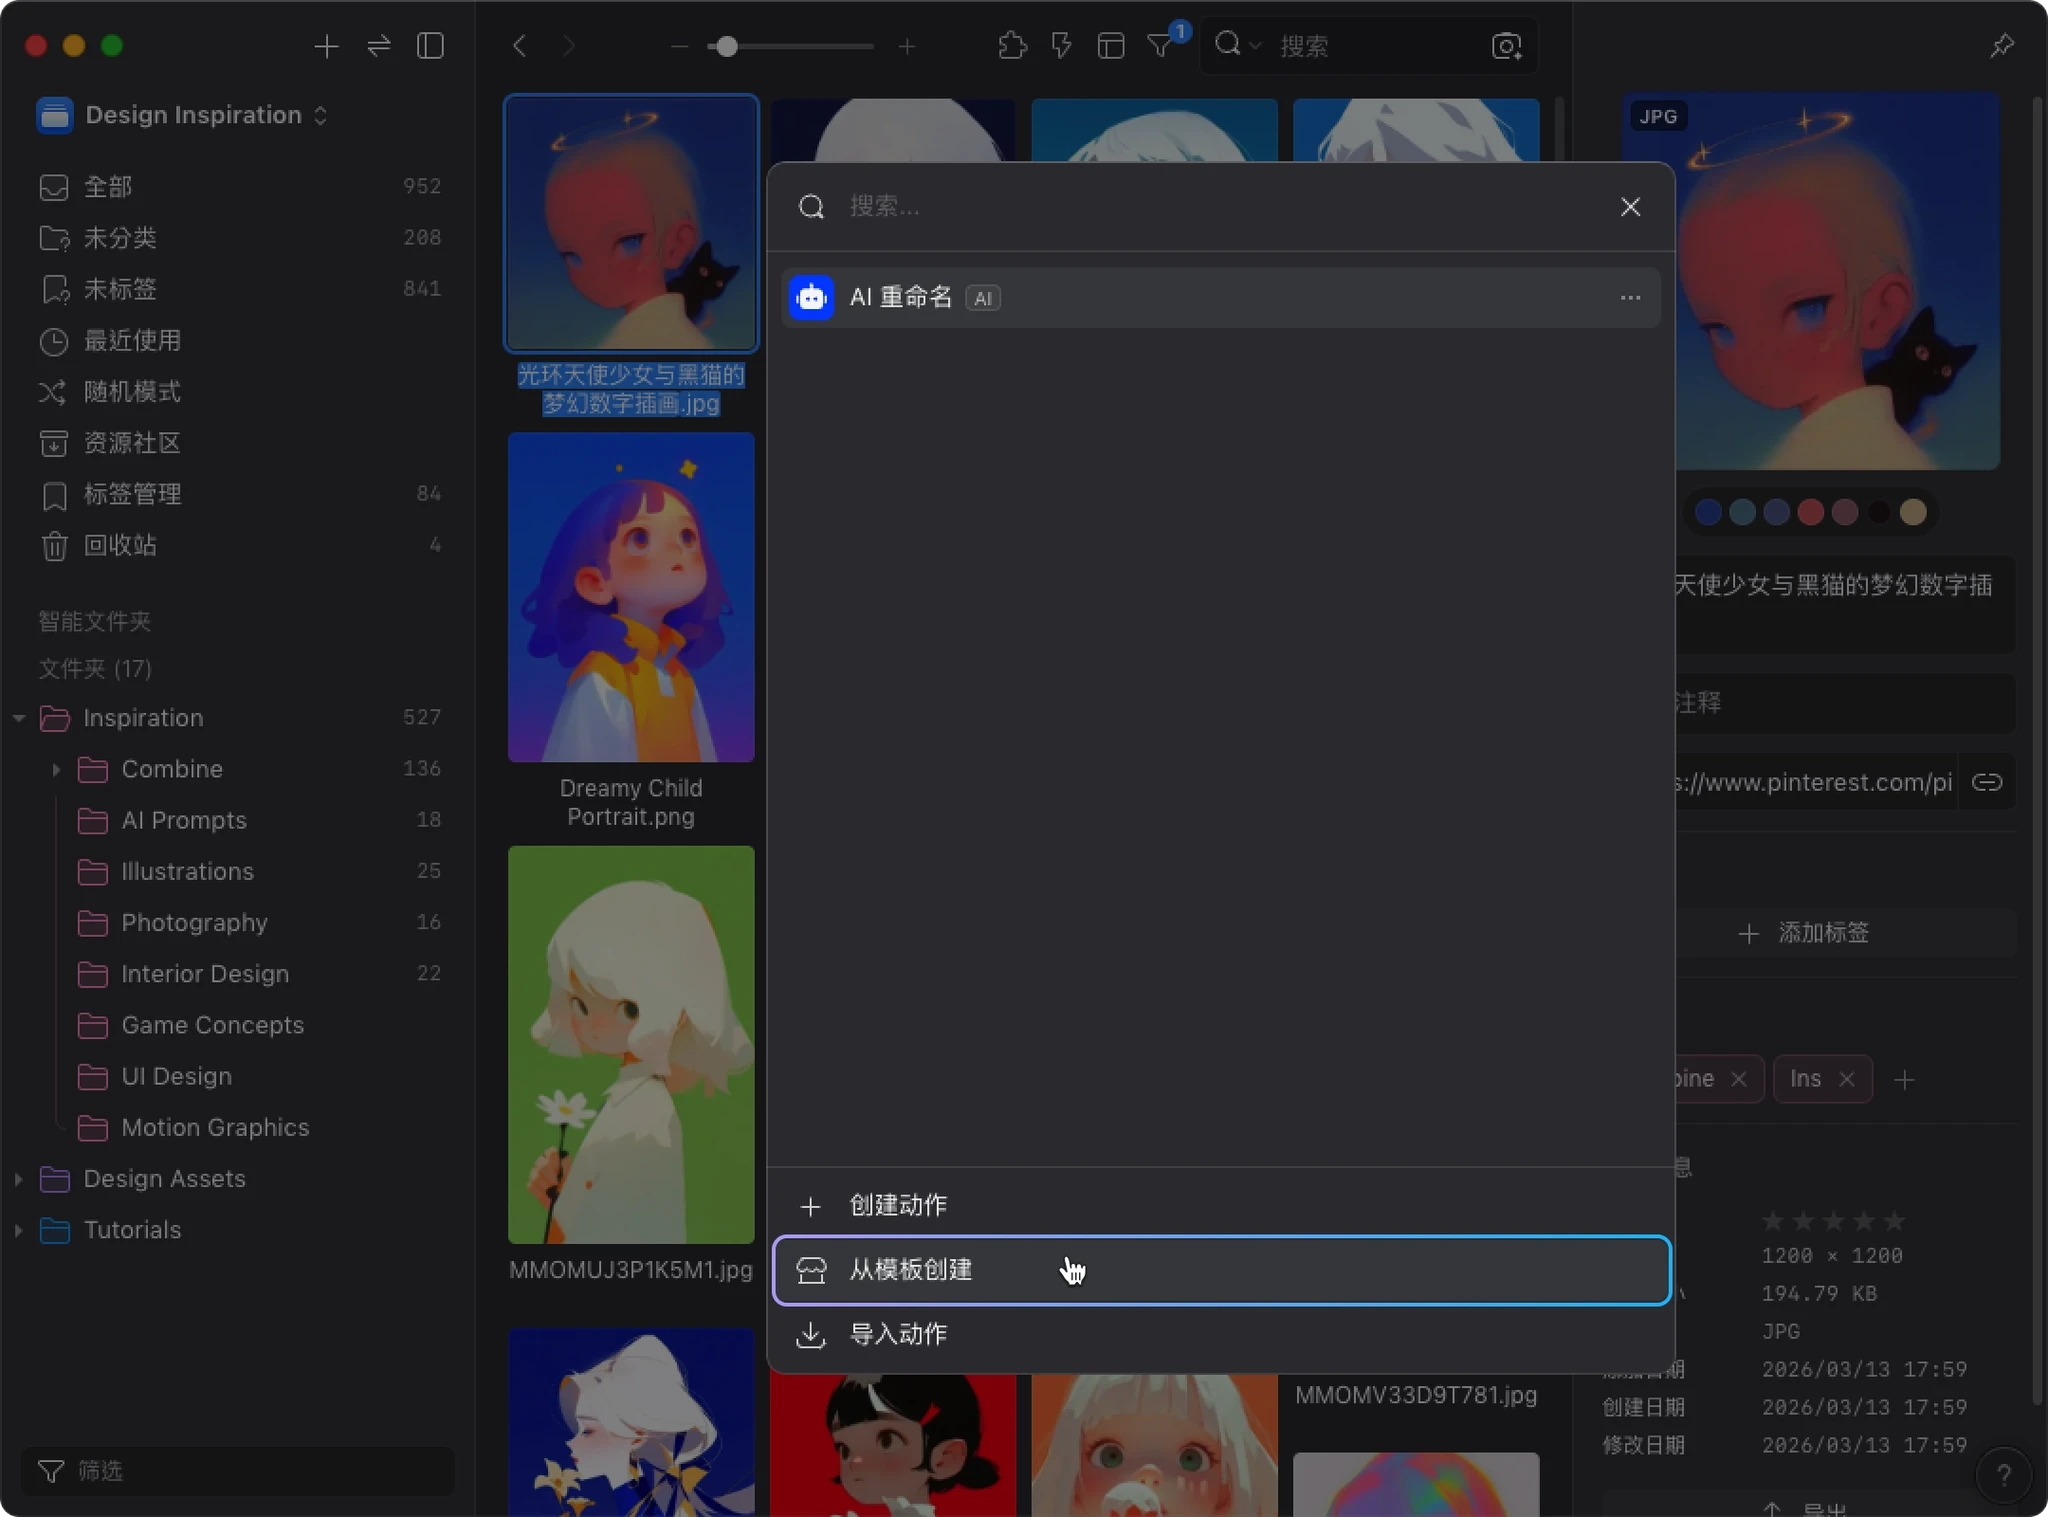This screenshot has height=1517, width=2048.
Task: Click the lightning action toolbar icon
Action: [x=1061, y=46]
